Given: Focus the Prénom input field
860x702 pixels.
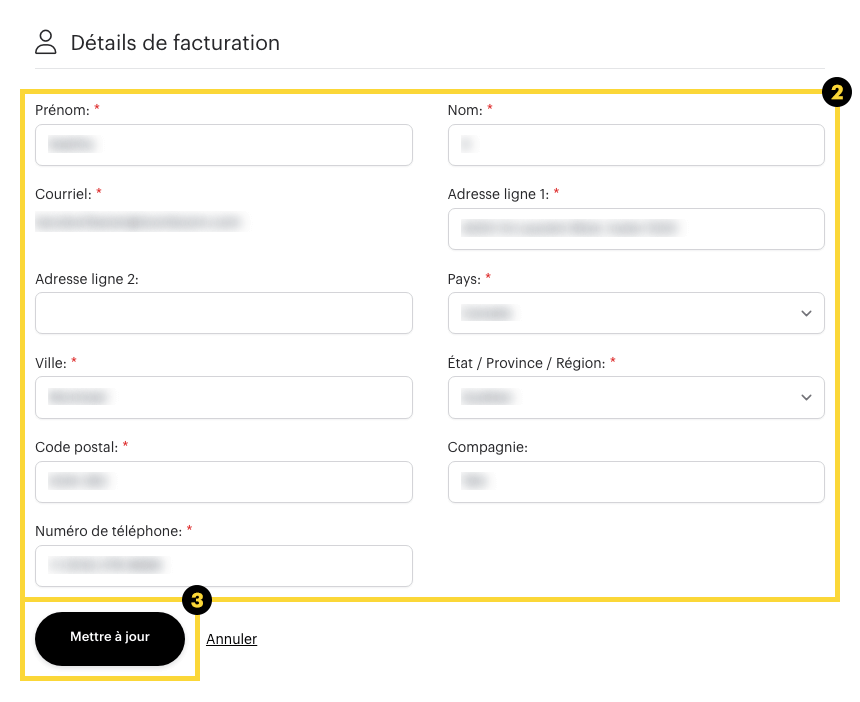Looking at the screenshot, I should coord(223,145).
